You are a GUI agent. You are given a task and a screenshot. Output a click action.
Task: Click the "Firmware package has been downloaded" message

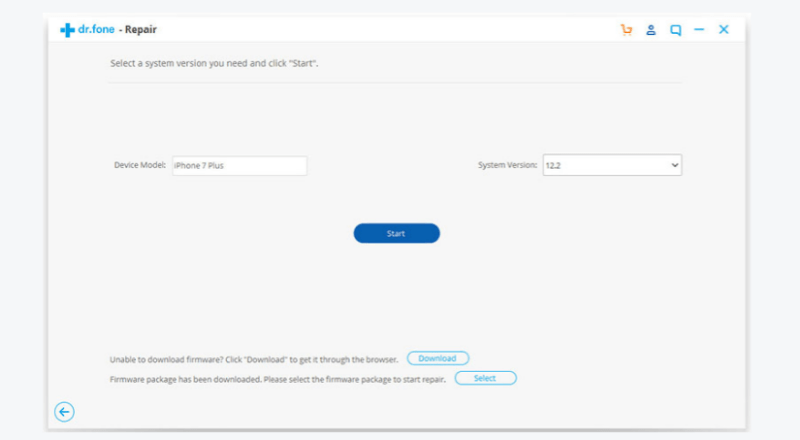click(x=278, y=379)
